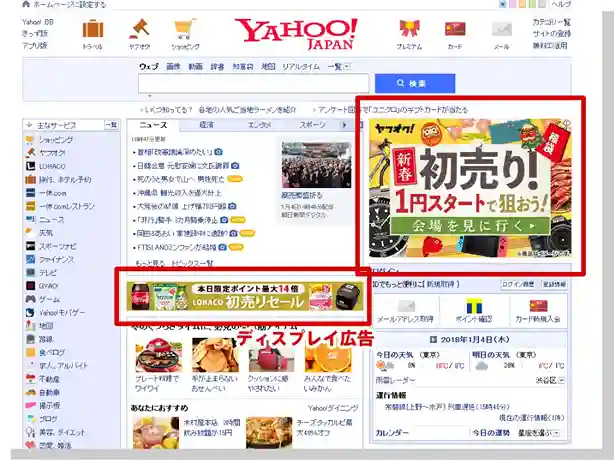The width and height of the screenshot is (614, 460).
Task: Click the ログイン履歴 button
Action: pos(518,284)
